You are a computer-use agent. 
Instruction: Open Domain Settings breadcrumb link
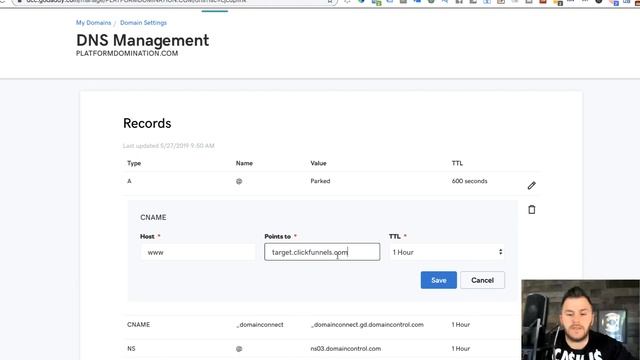click(143, 23)
